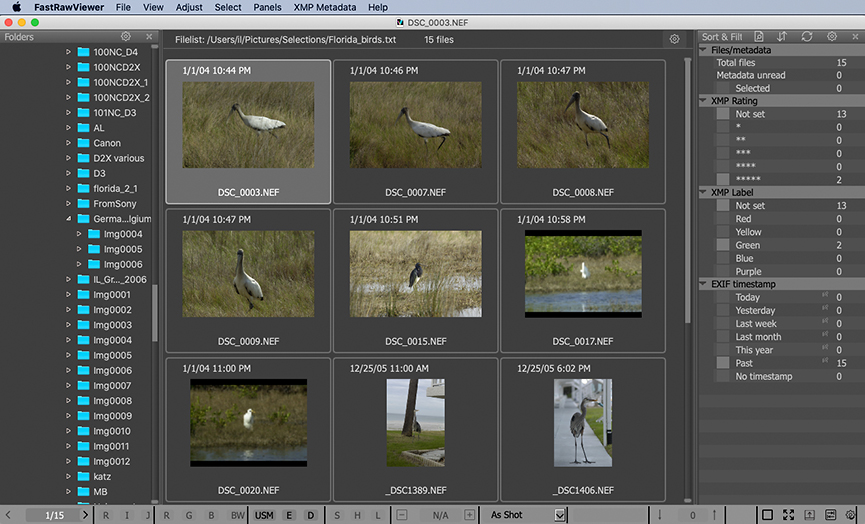Toggle the Past EXIF timestamp filter
Viewport: 865px width, 524px height.
(x=723, y=363)
